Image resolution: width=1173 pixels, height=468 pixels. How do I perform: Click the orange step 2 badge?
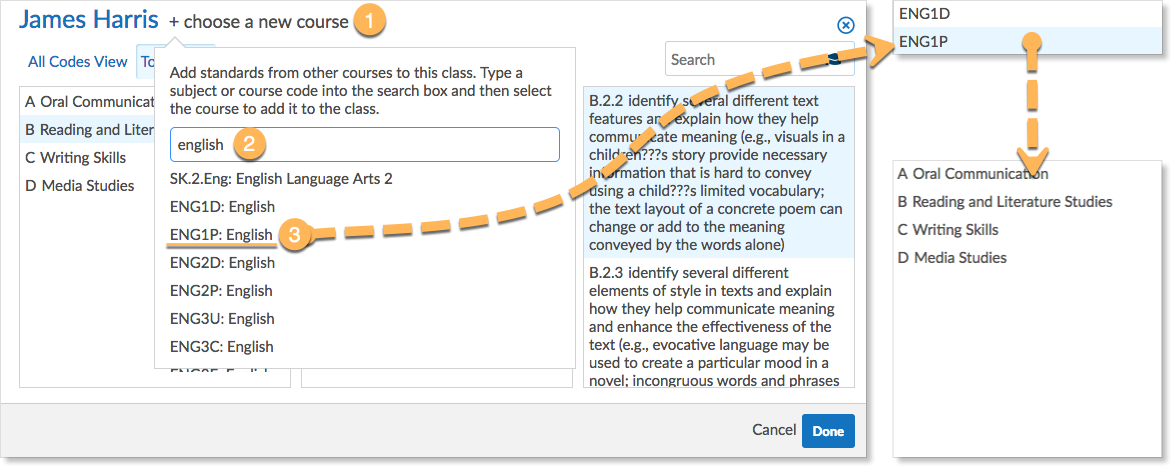click(x=249, y=144)
